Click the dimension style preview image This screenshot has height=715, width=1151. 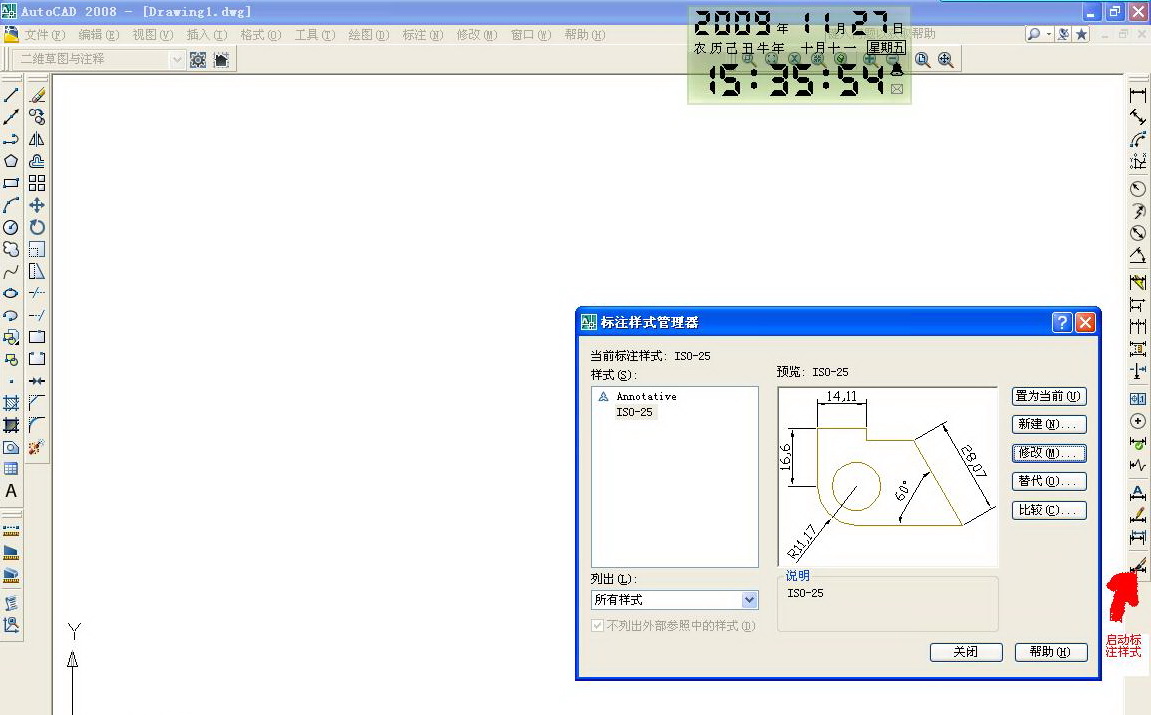click(x=887, y=477)
